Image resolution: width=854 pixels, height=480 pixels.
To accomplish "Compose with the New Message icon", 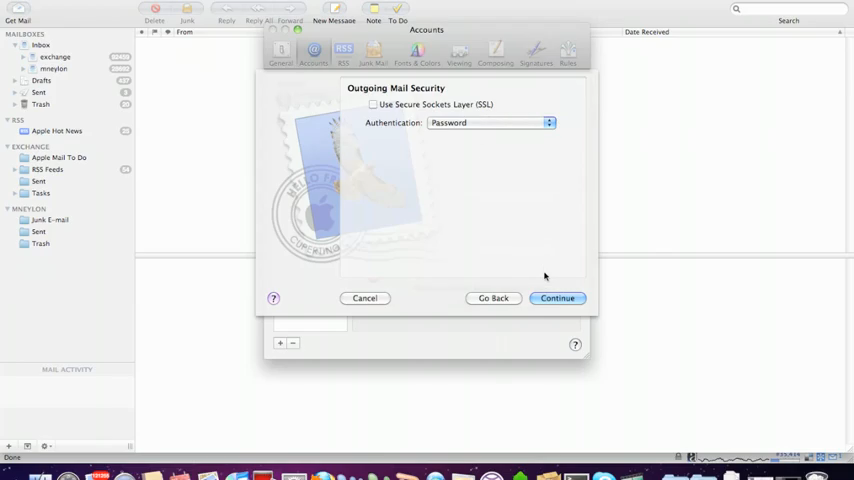I will click(x=334, y=8).
